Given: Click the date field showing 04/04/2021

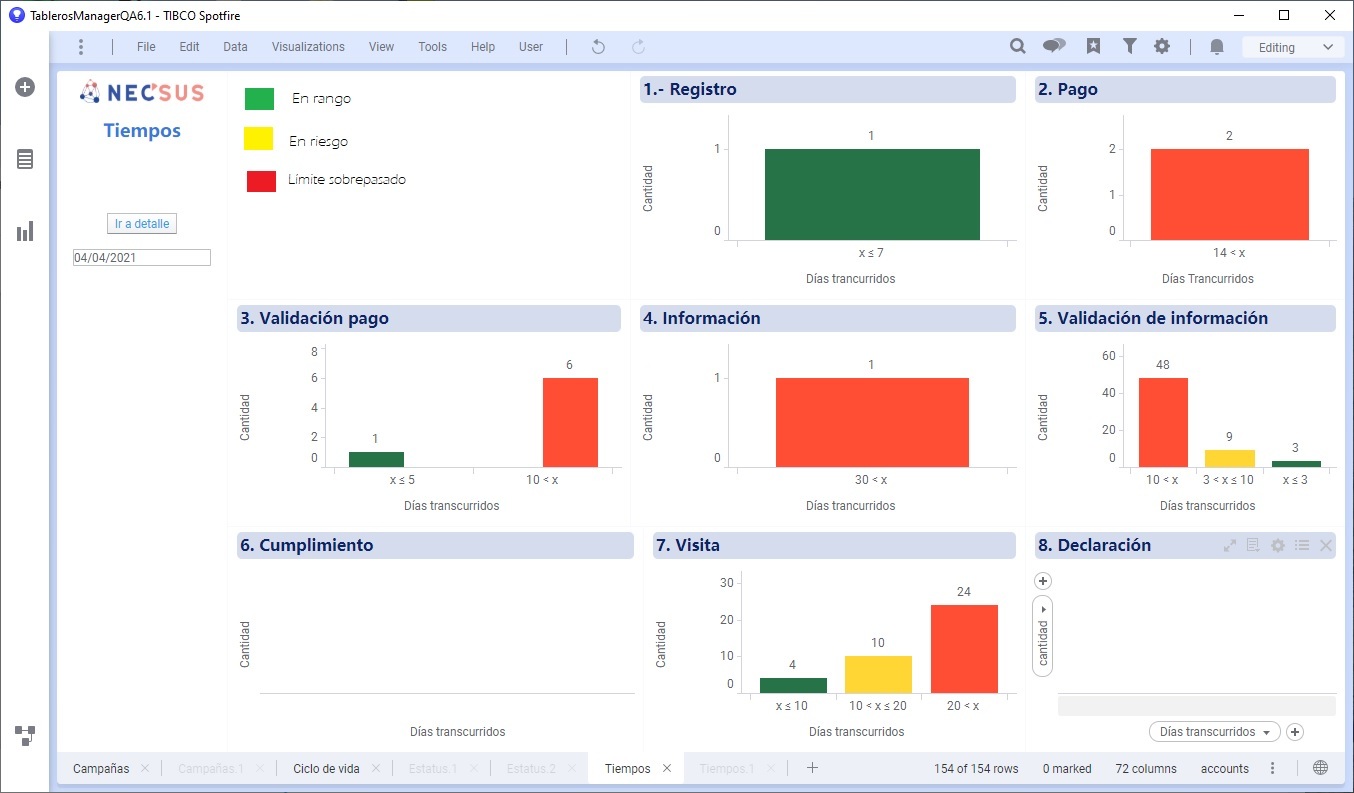Looking at the screenshot, I should pos(141,258).
